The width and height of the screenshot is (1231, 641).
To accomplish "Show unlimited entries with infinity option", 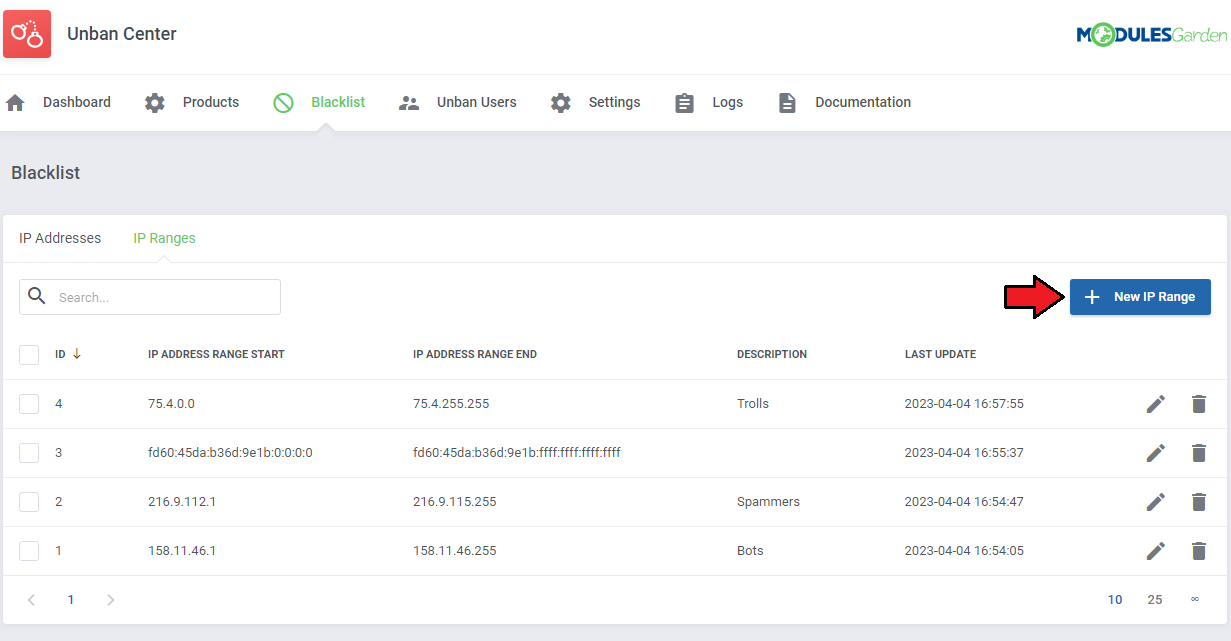I will point(1194,600).
